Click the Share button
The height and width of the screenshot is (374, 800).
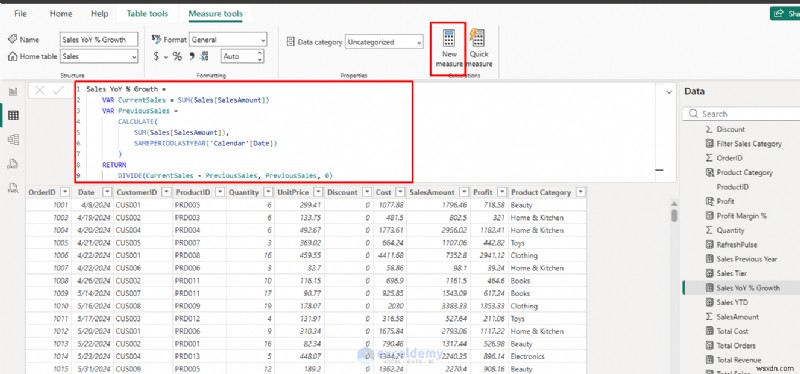coord(785,13)
